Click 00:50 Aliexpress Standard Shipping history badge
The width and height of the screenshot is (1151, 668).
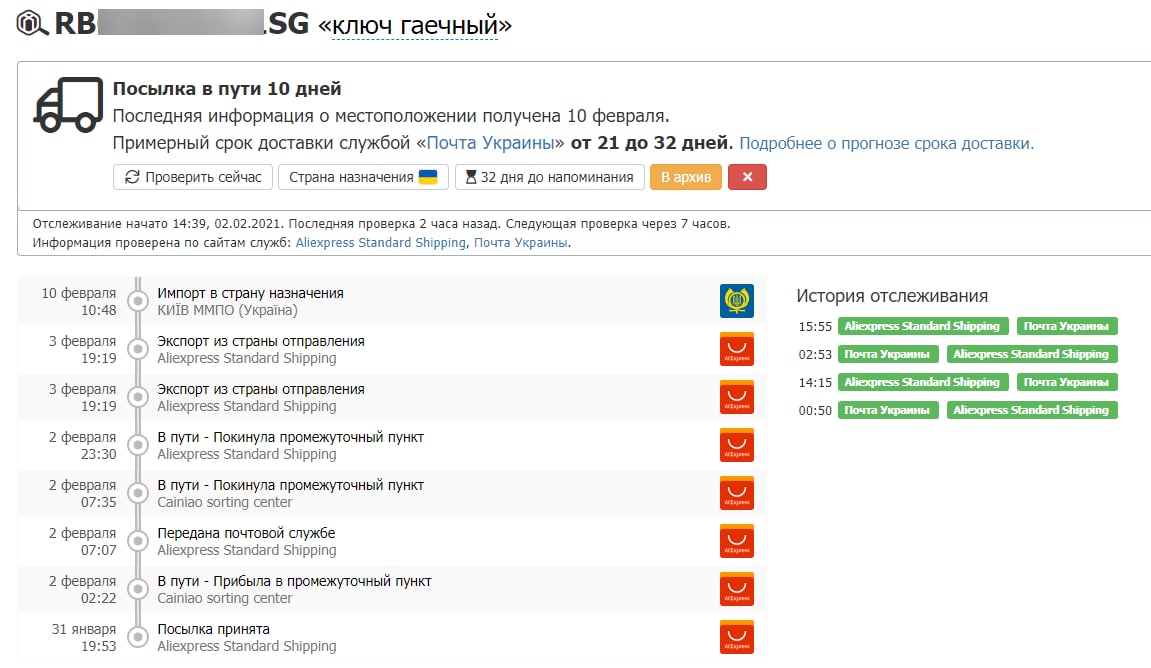click(x=1031, y=410)
